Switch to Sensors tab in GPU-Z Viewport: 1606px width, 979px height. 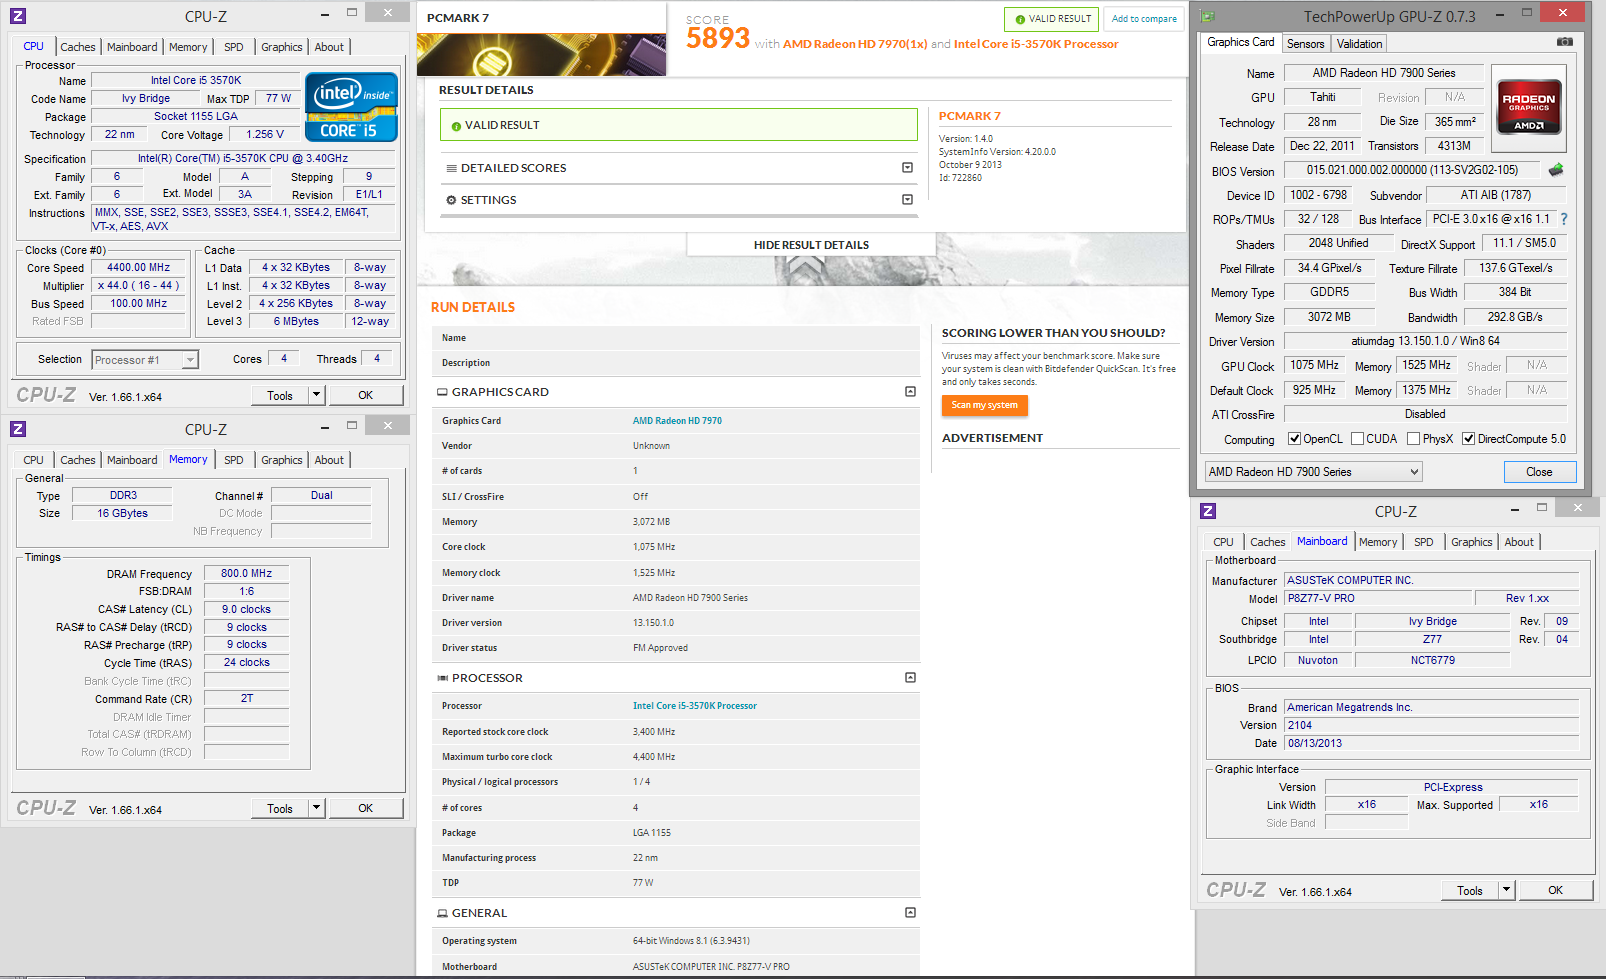pos(1305,44)
